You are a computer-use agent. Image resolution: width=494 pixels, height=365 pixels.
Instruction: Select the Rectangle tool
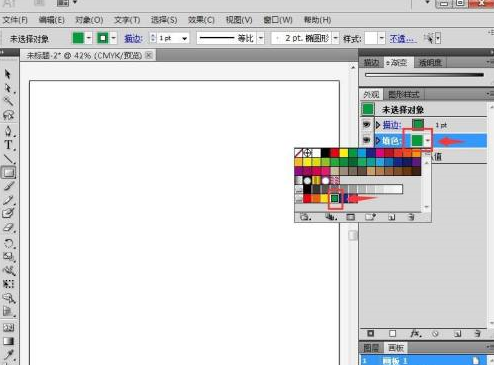8,173
